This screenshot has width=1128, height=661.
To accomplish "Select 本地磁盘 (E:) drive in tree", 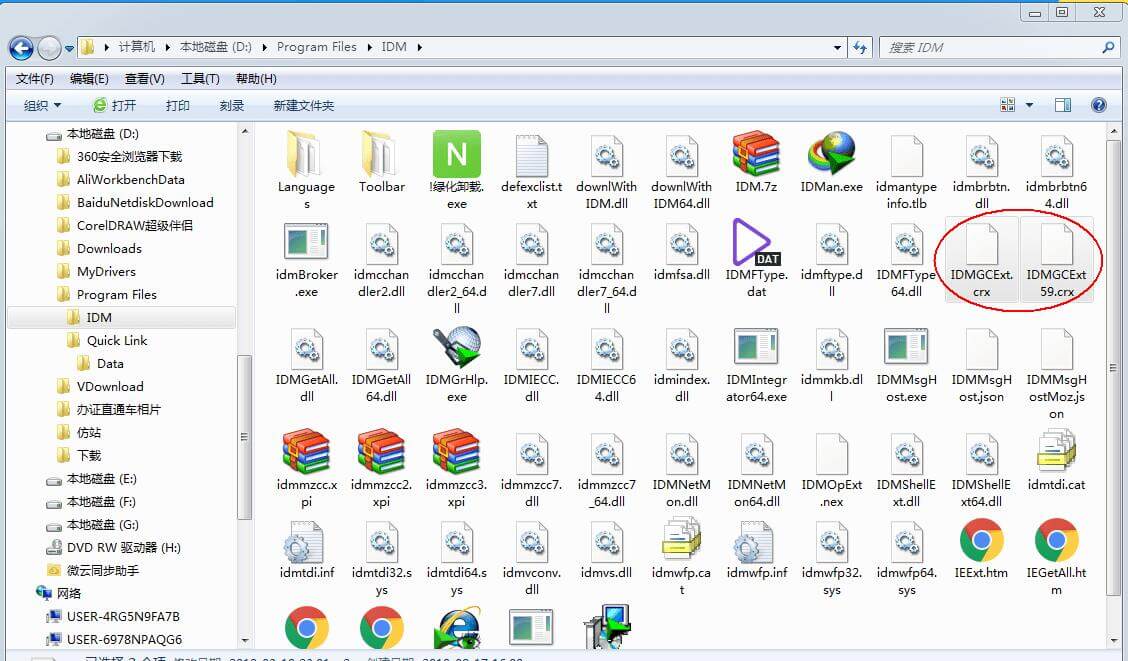I will (101, 478).
